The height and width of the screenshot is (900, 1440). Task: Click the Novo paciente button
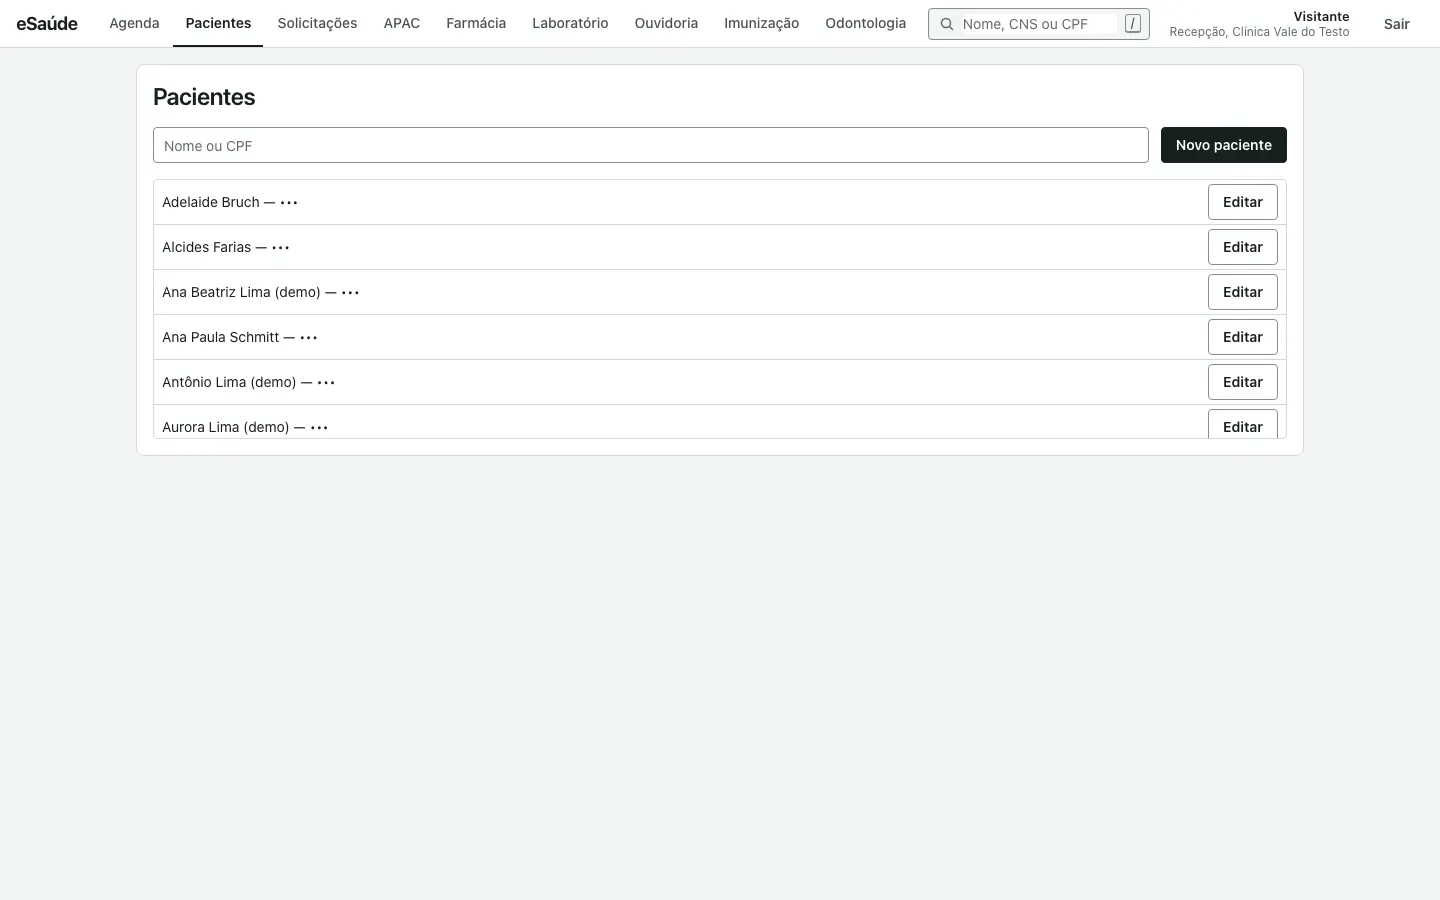(1224, 145)
